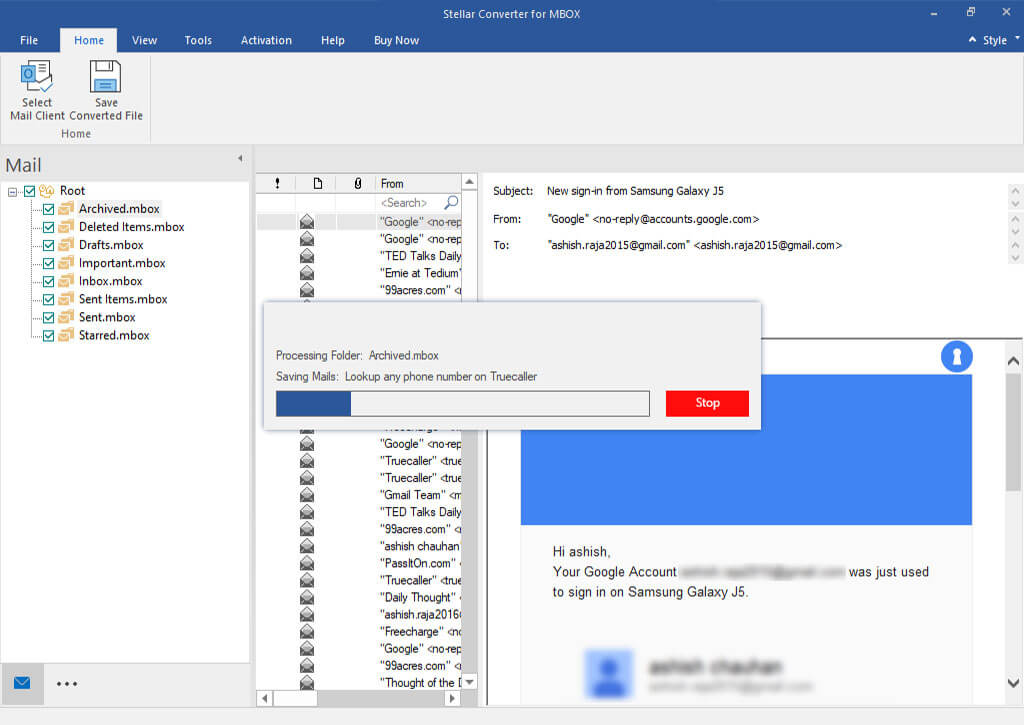
Task: Uncheck the Archived.mbox checkbox
Action: pyautogui.click(x=48, y=210)
